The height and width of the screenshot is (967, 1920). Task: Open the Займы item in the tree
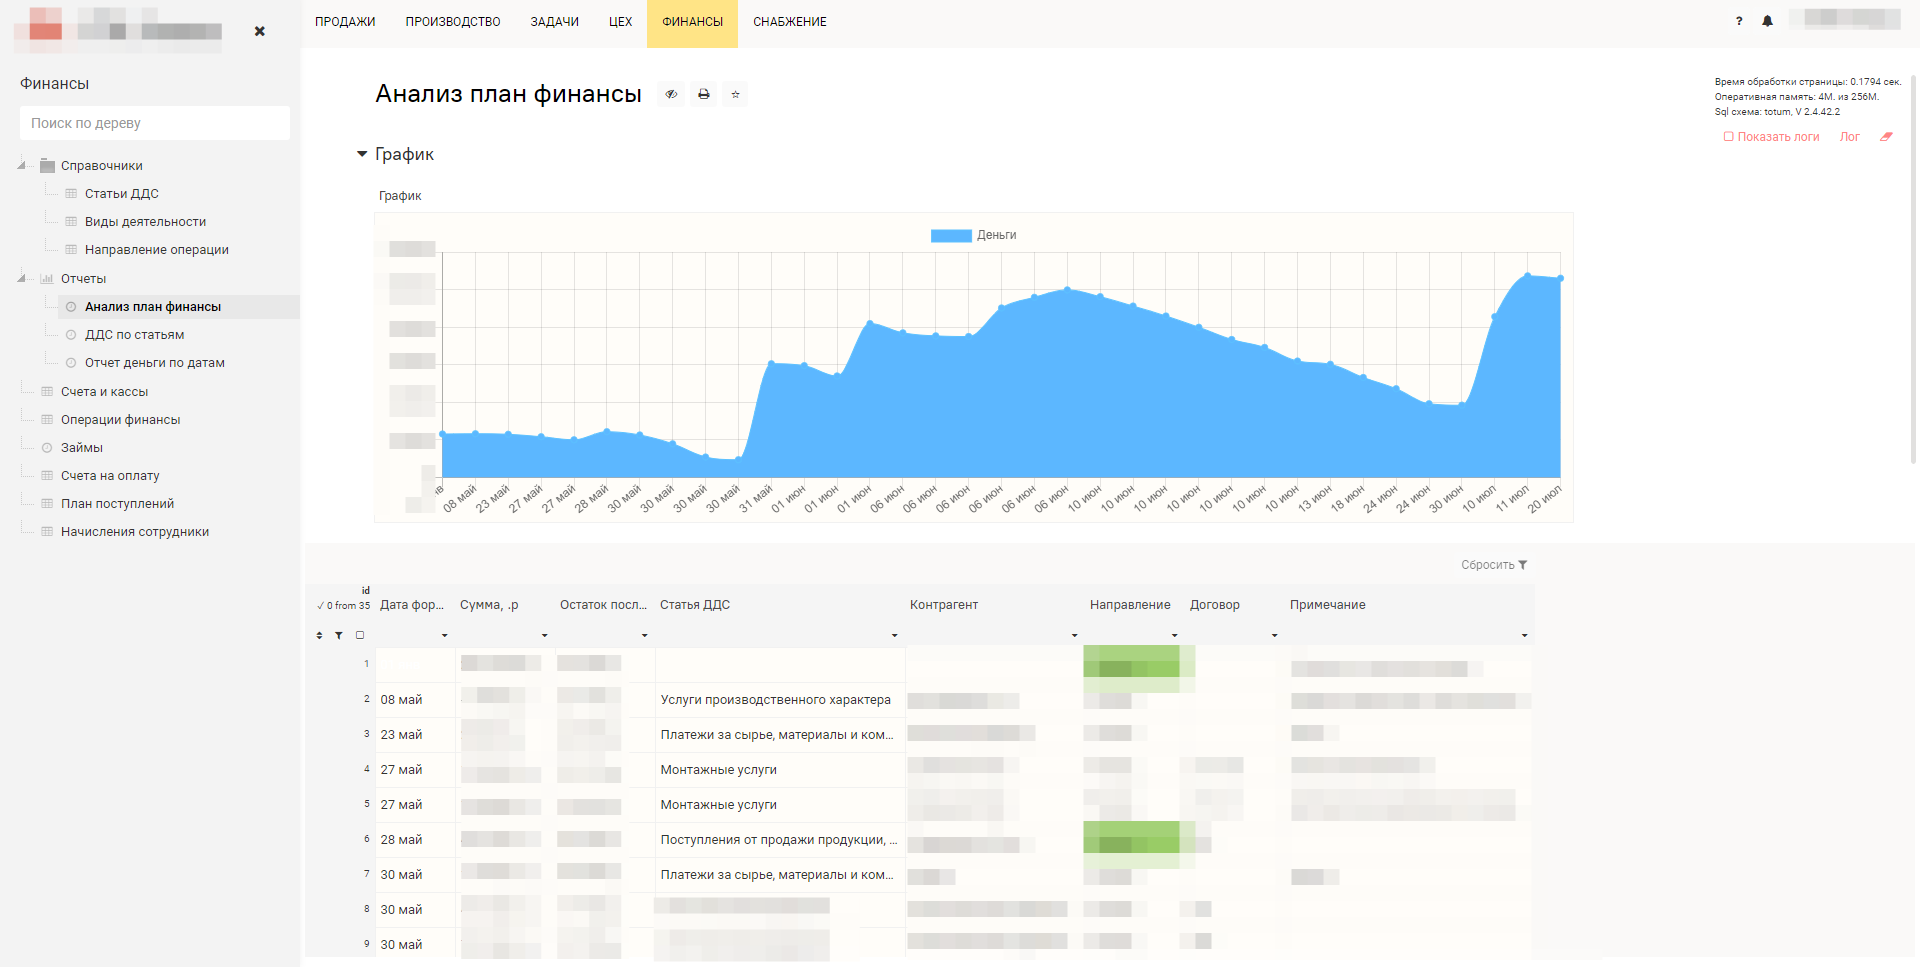[82, 448]
